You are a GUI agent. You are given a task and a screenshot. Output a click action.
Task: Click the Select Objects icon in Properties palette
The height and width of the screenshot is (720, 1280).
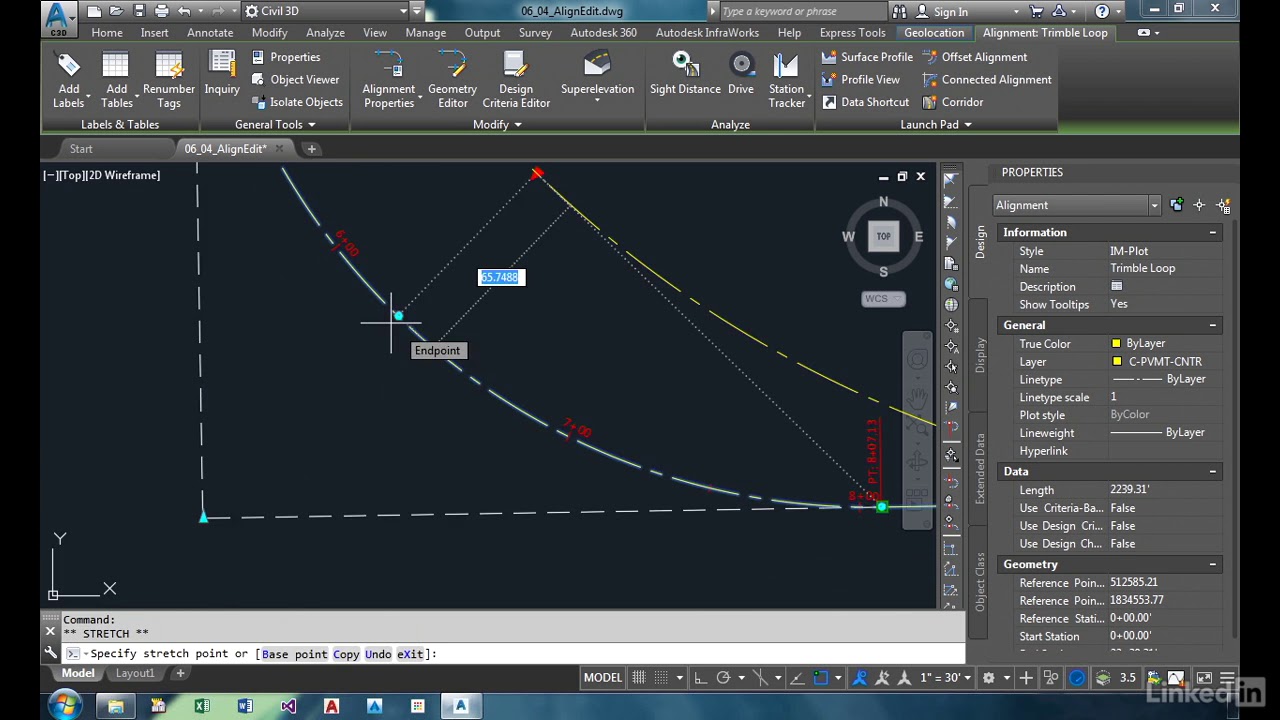(x=1199, y=205)
